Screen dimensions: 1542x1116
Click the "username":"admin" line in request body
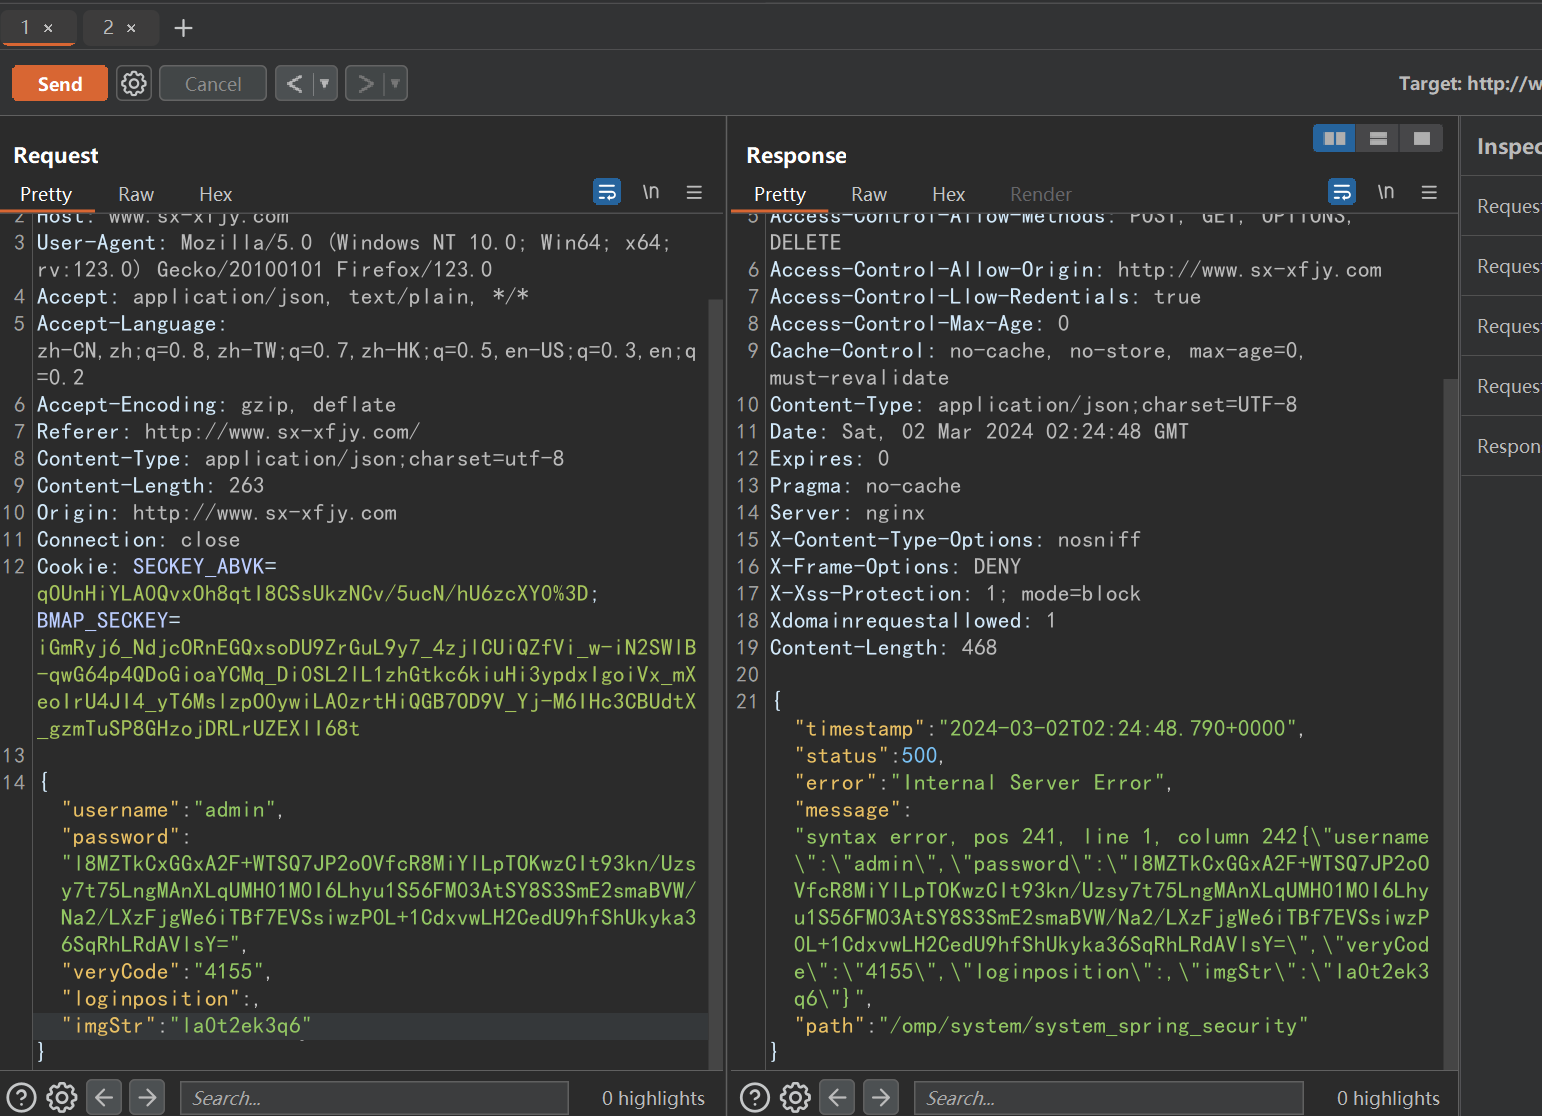click(x=172, y=810)
